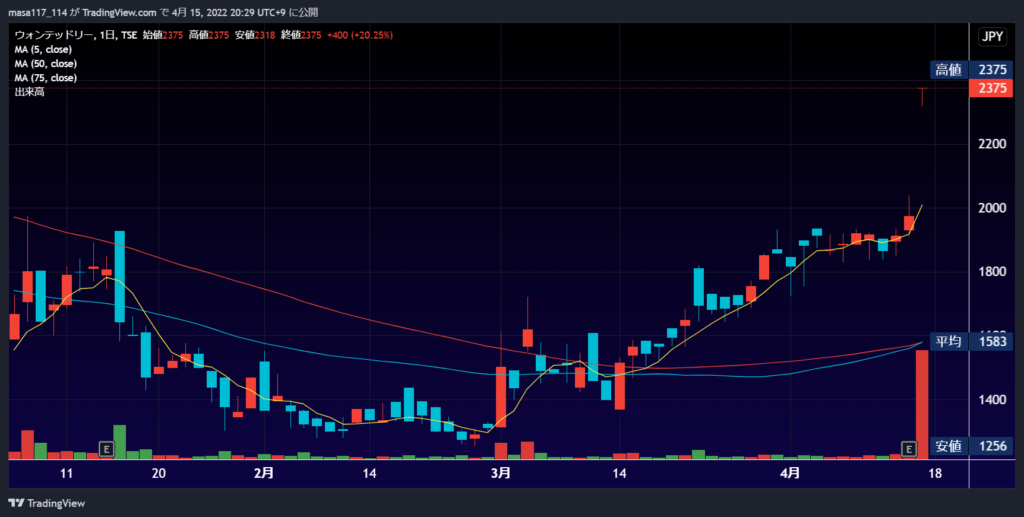Click the 1400 price axis value
This screenshot has width=1024, height=517.
pyautogui.click(x=992, y=400)
